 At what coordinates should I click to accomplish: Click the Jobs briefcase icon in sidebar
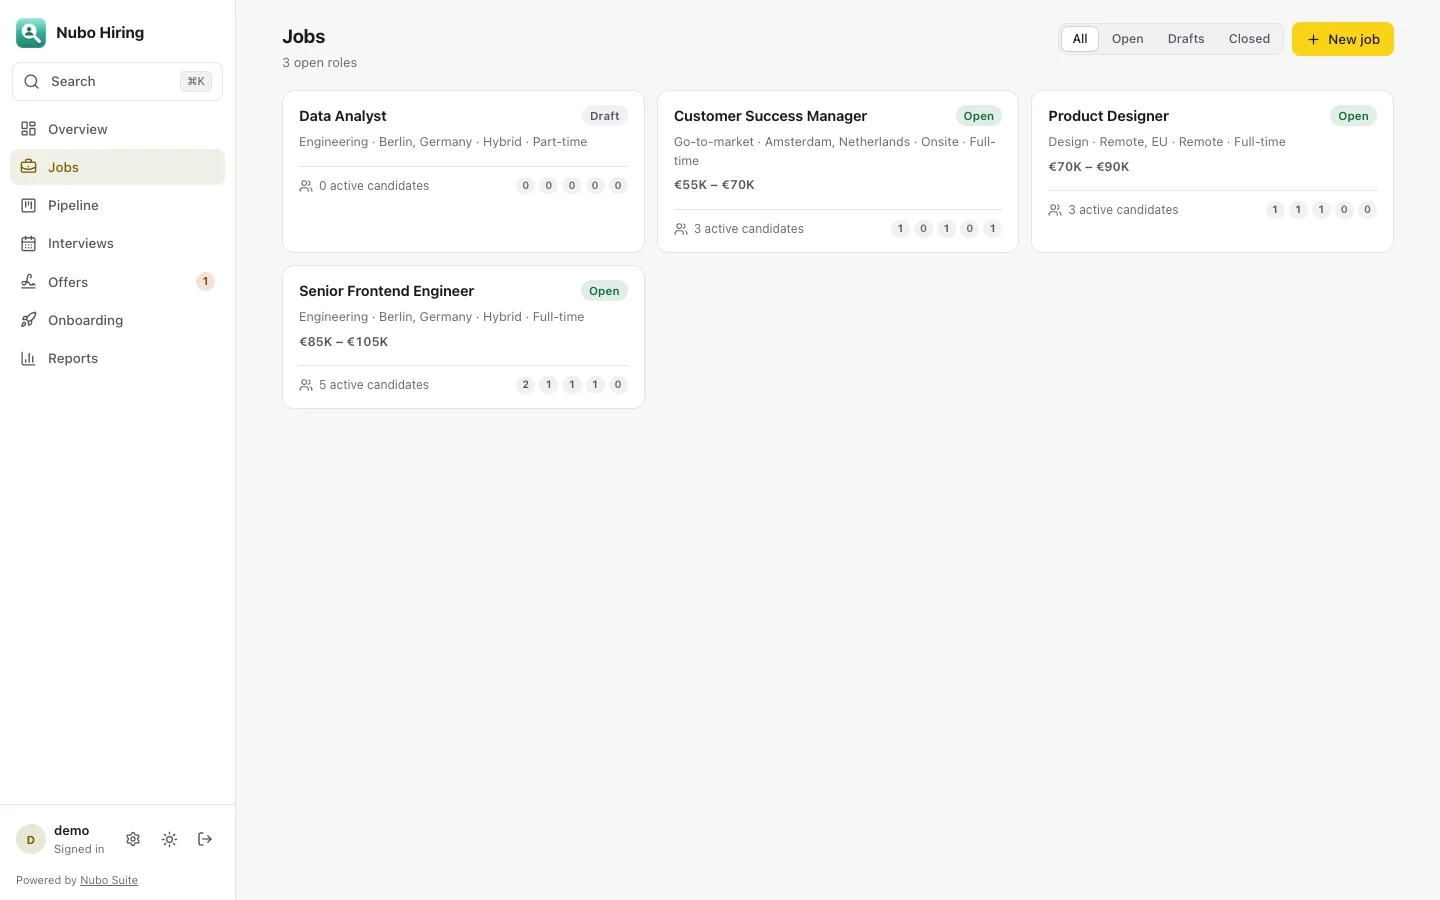click(29, 167)
